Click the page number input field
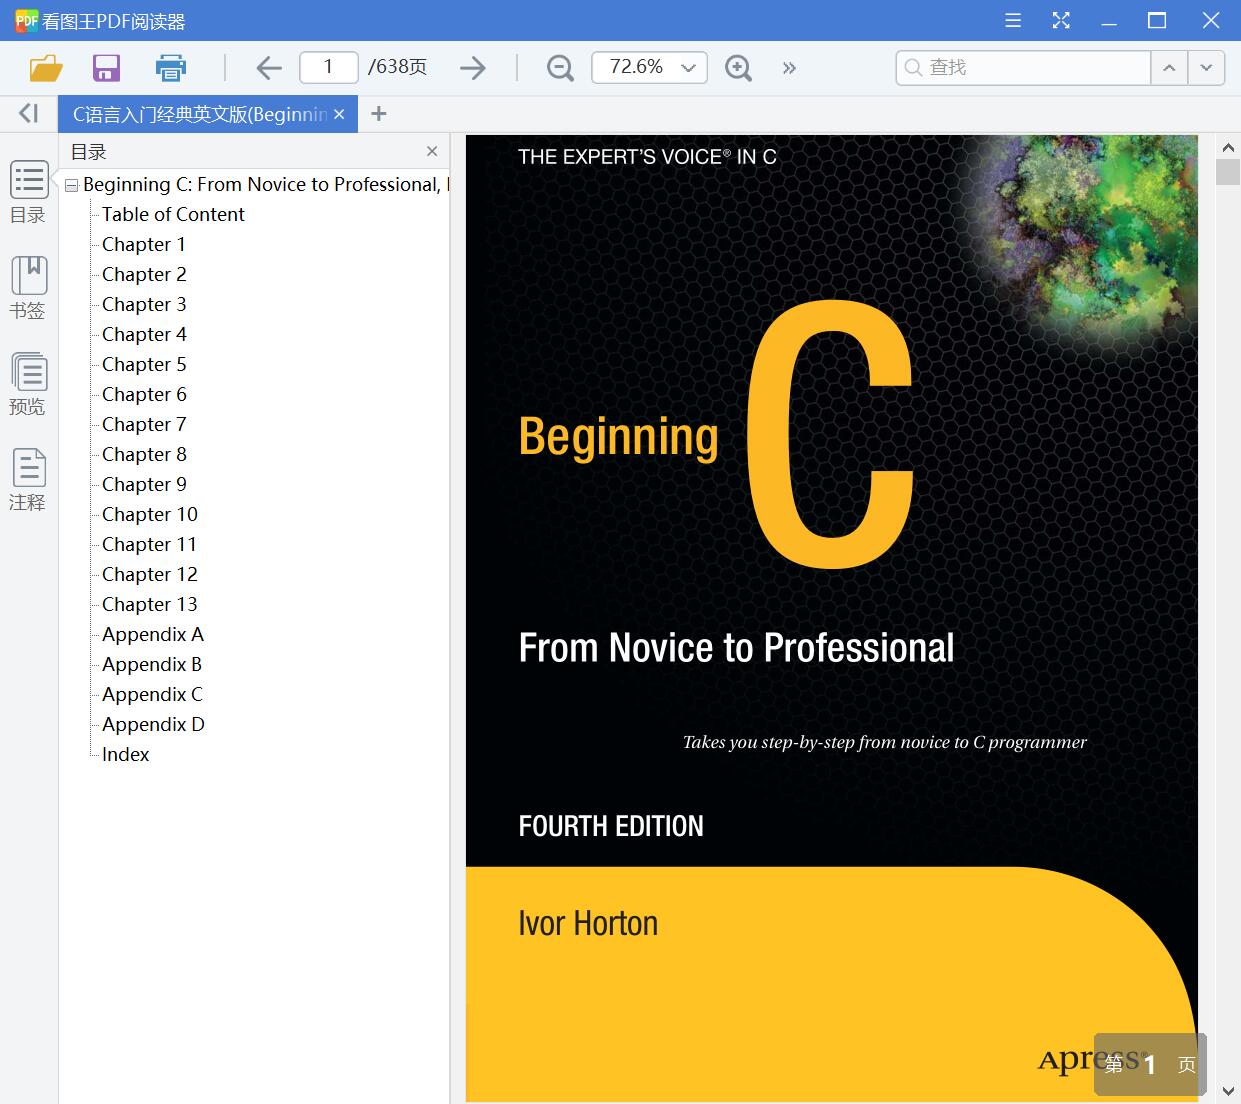This screenshot has width=1241, height=1104. tap(328, 67)
